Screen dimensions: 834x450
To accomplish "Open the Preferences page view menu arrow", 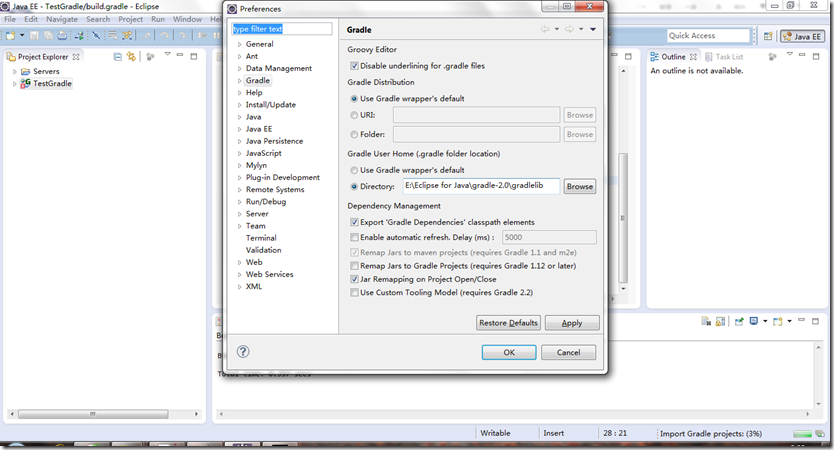I will (593, 29).
